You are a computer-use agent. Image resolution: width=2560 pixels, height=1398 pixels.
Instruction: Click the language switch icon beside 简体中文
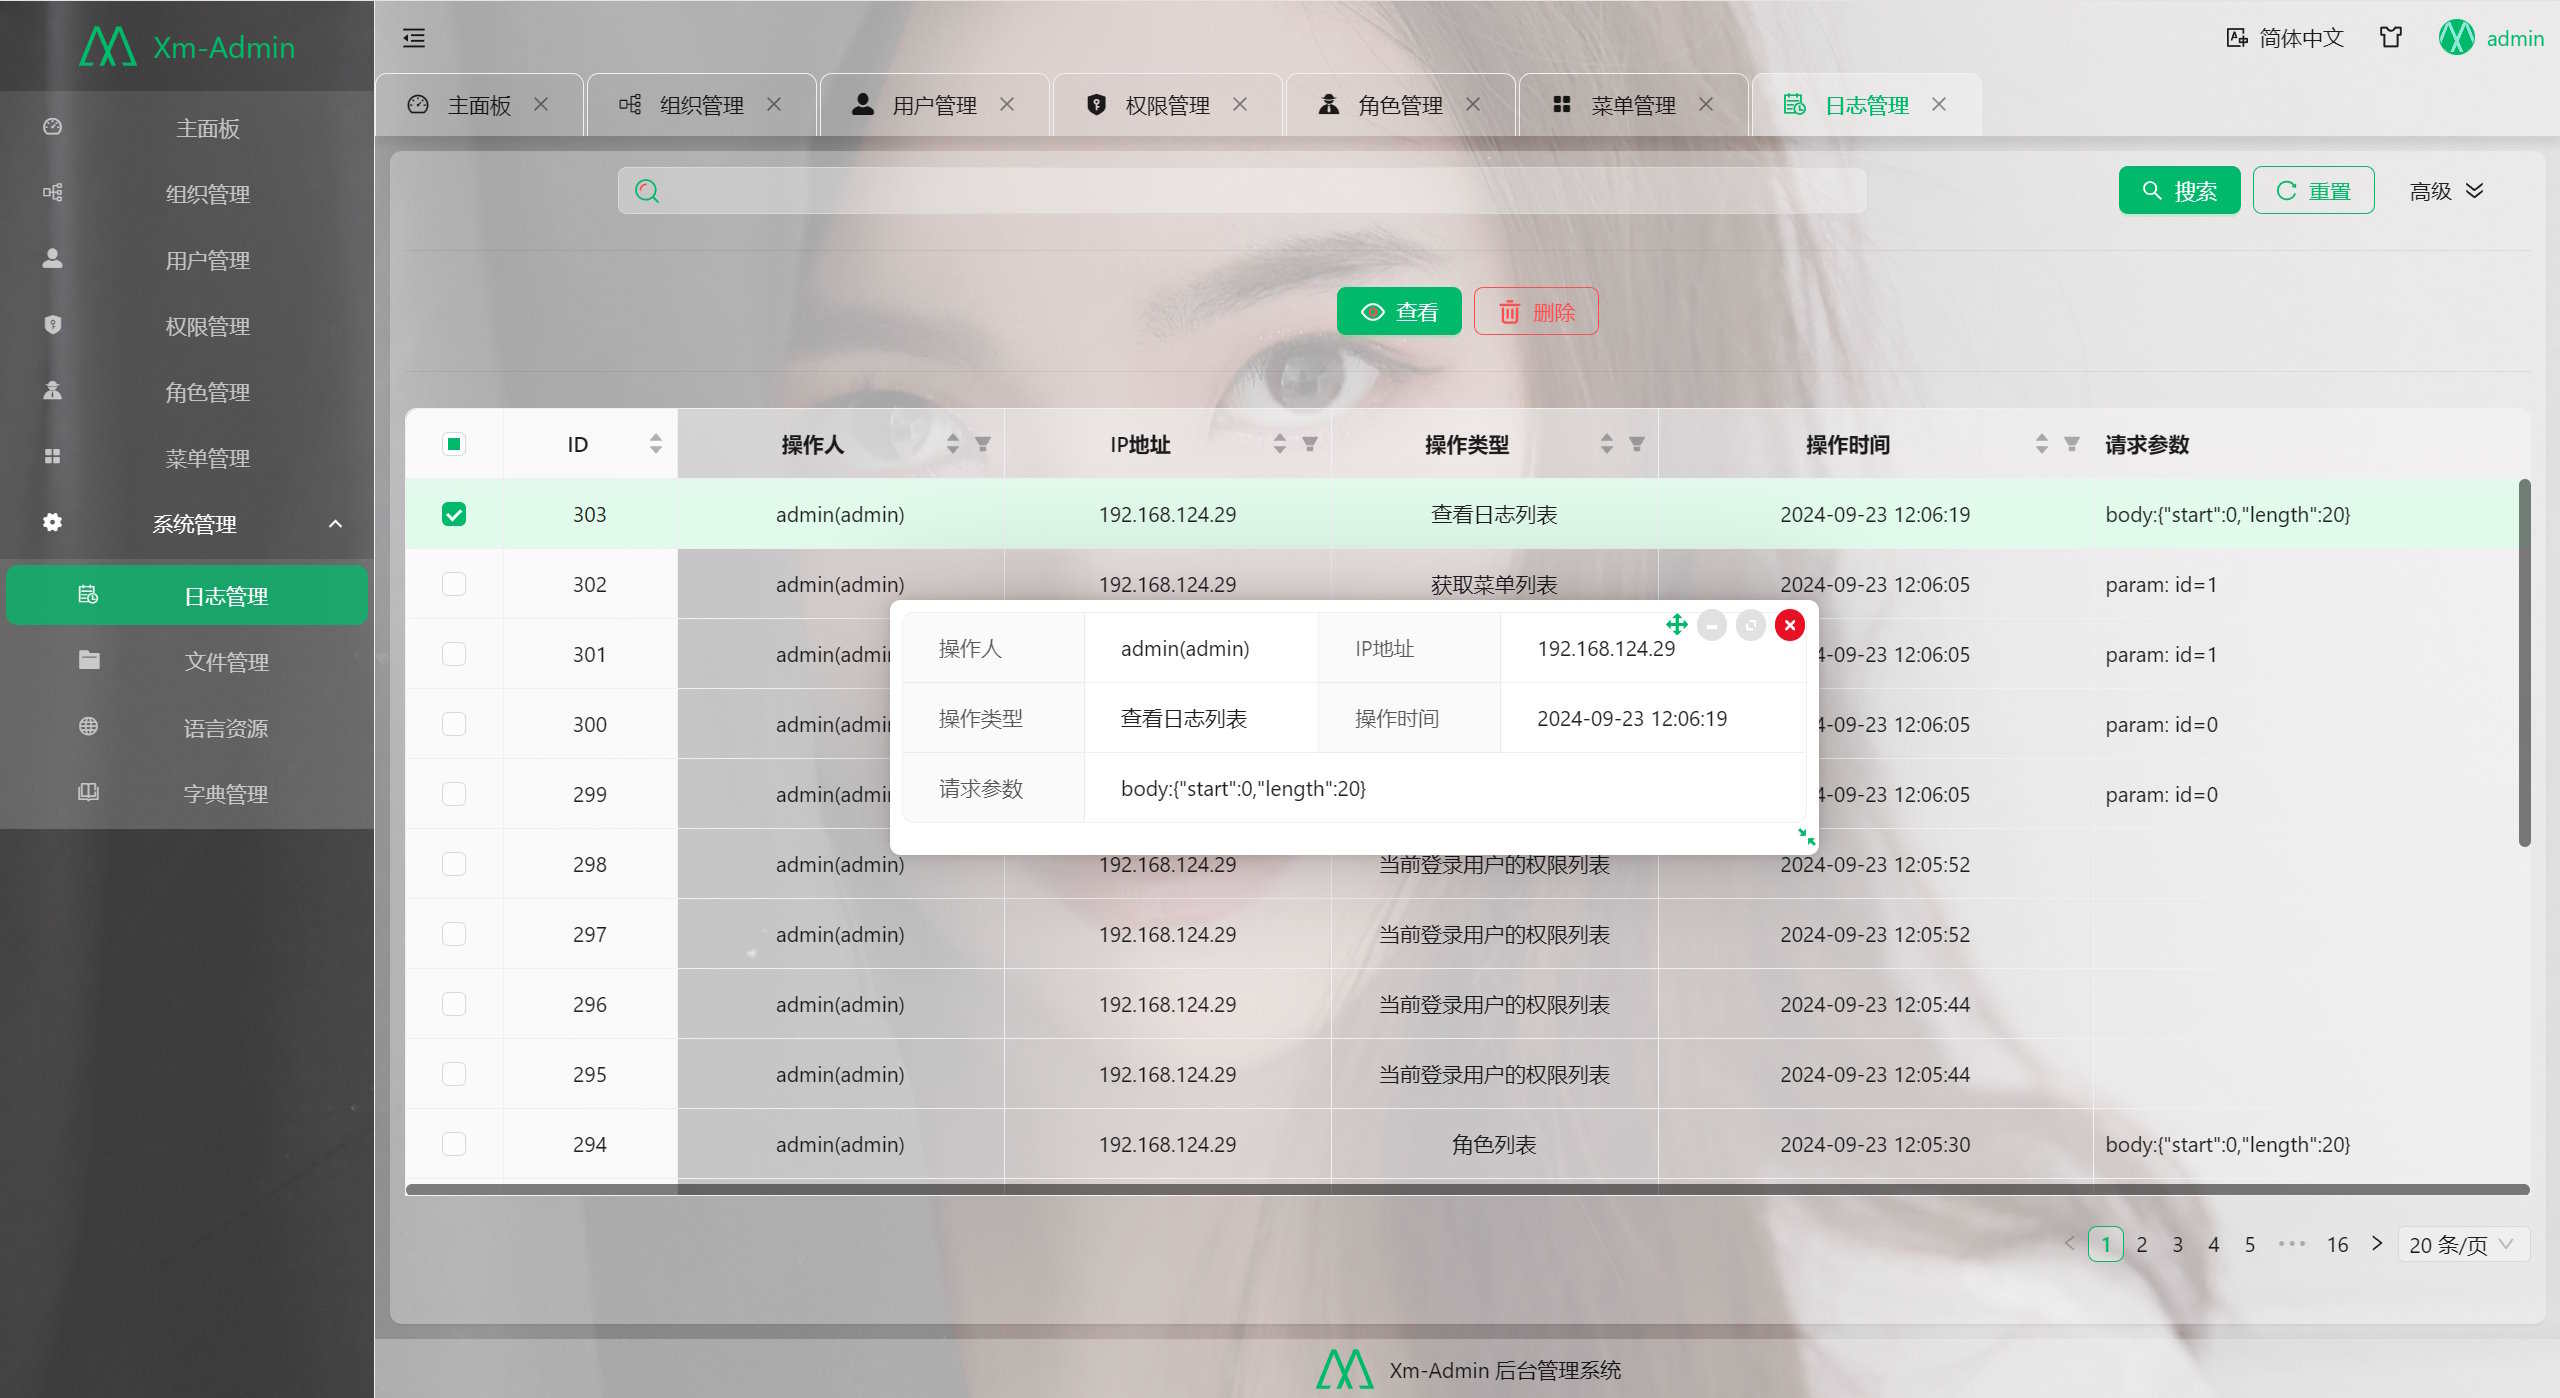pyautogui.click(x=2237, y=38)
